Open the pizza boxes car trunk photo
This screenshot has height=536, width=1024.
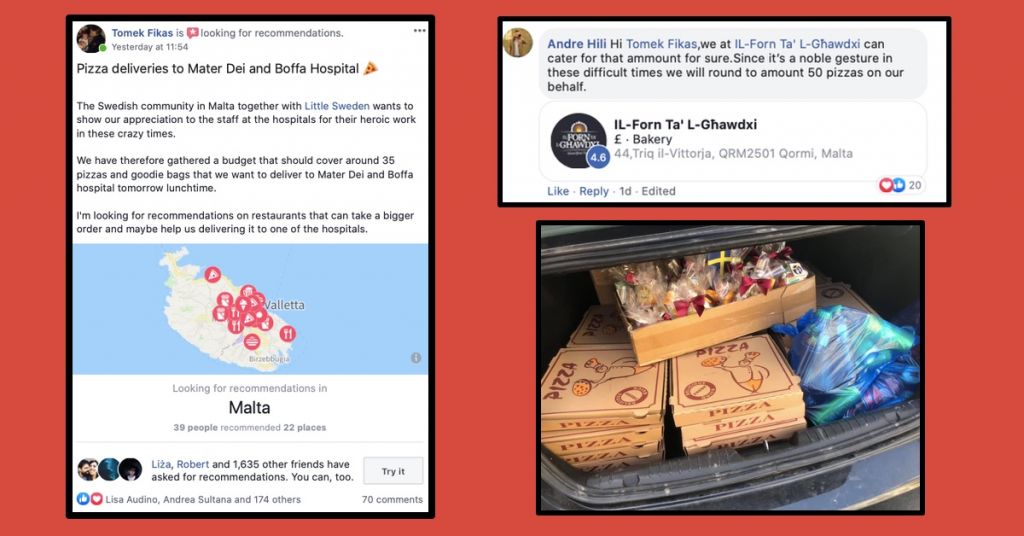coord(730,368)
